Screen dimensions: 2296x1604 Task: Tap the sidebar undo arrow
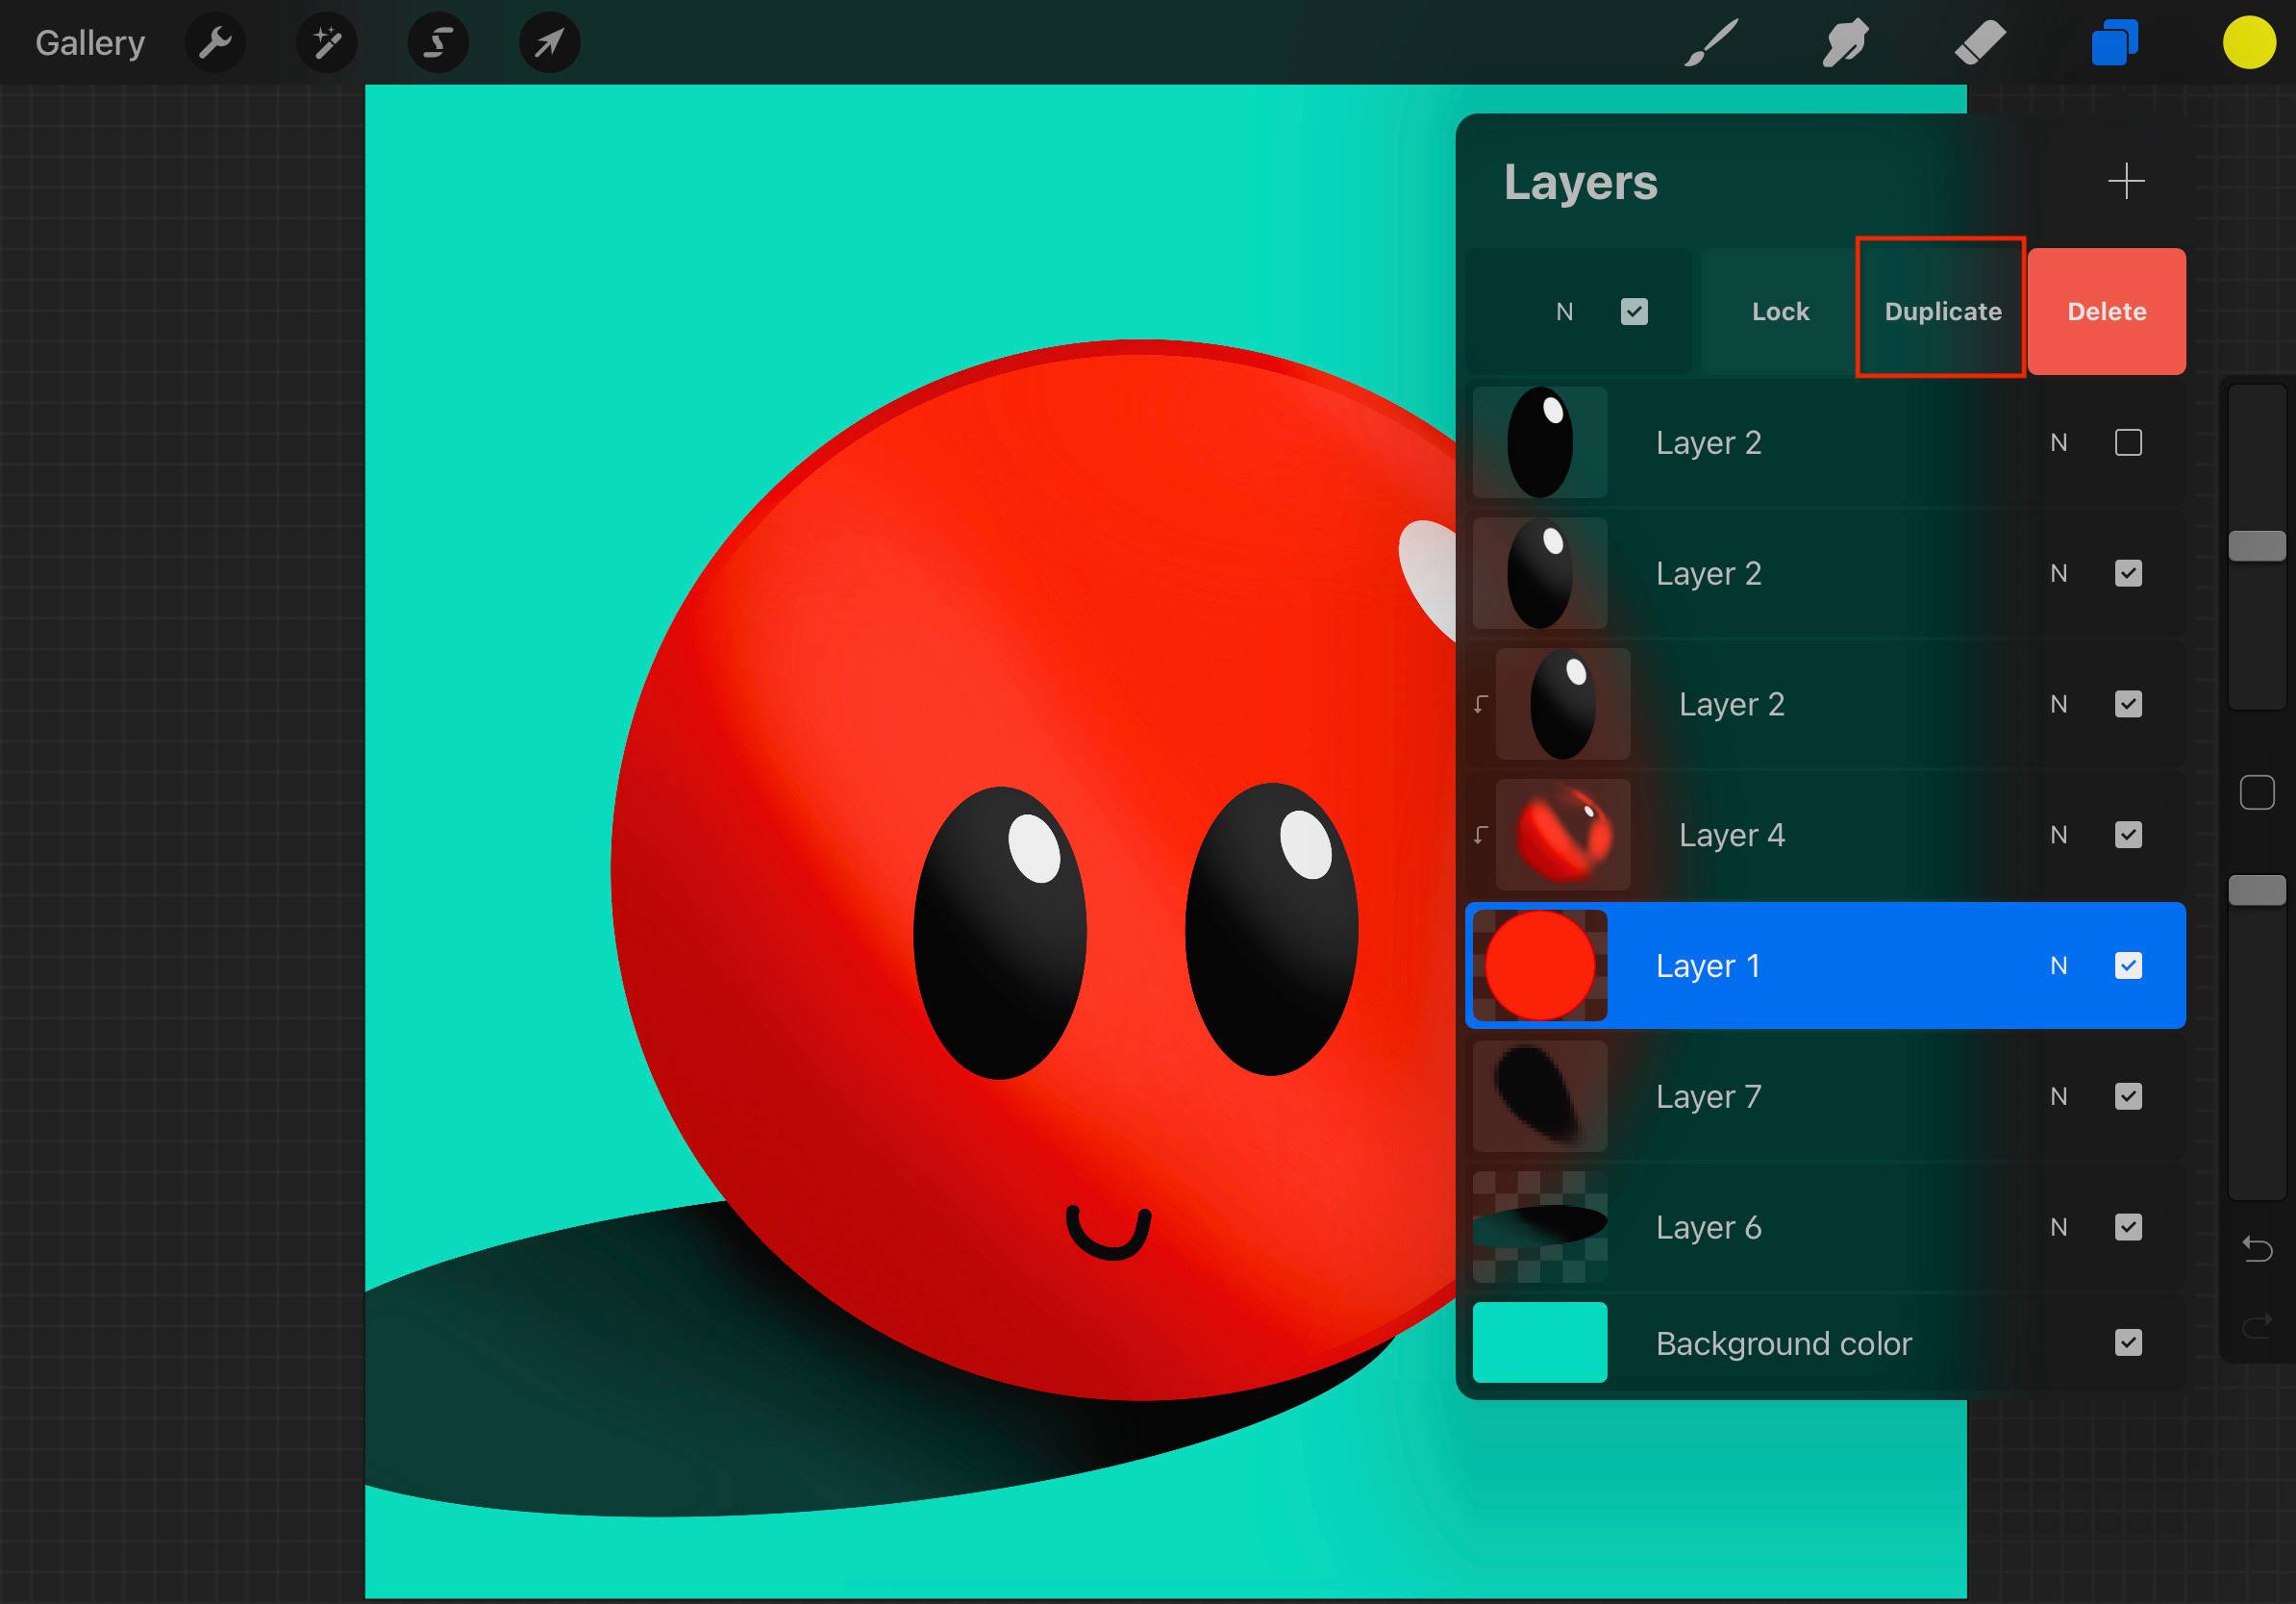point(2257,1248)
